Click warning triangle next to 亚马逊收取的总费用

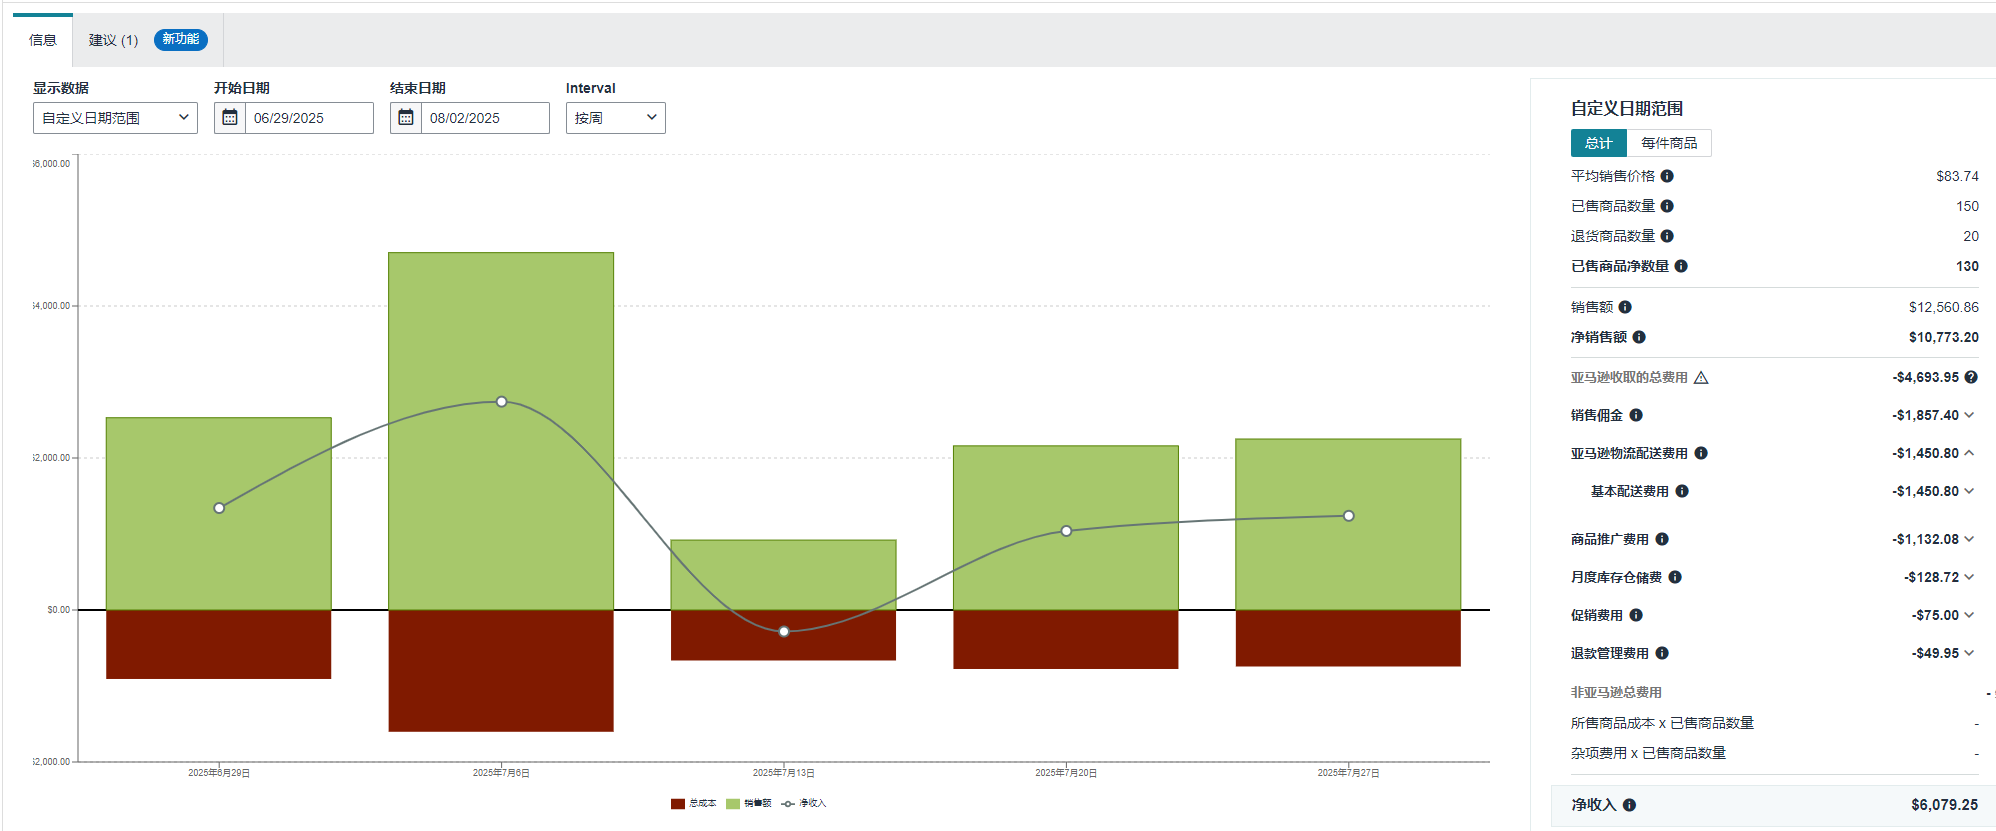pos(1701,377)
